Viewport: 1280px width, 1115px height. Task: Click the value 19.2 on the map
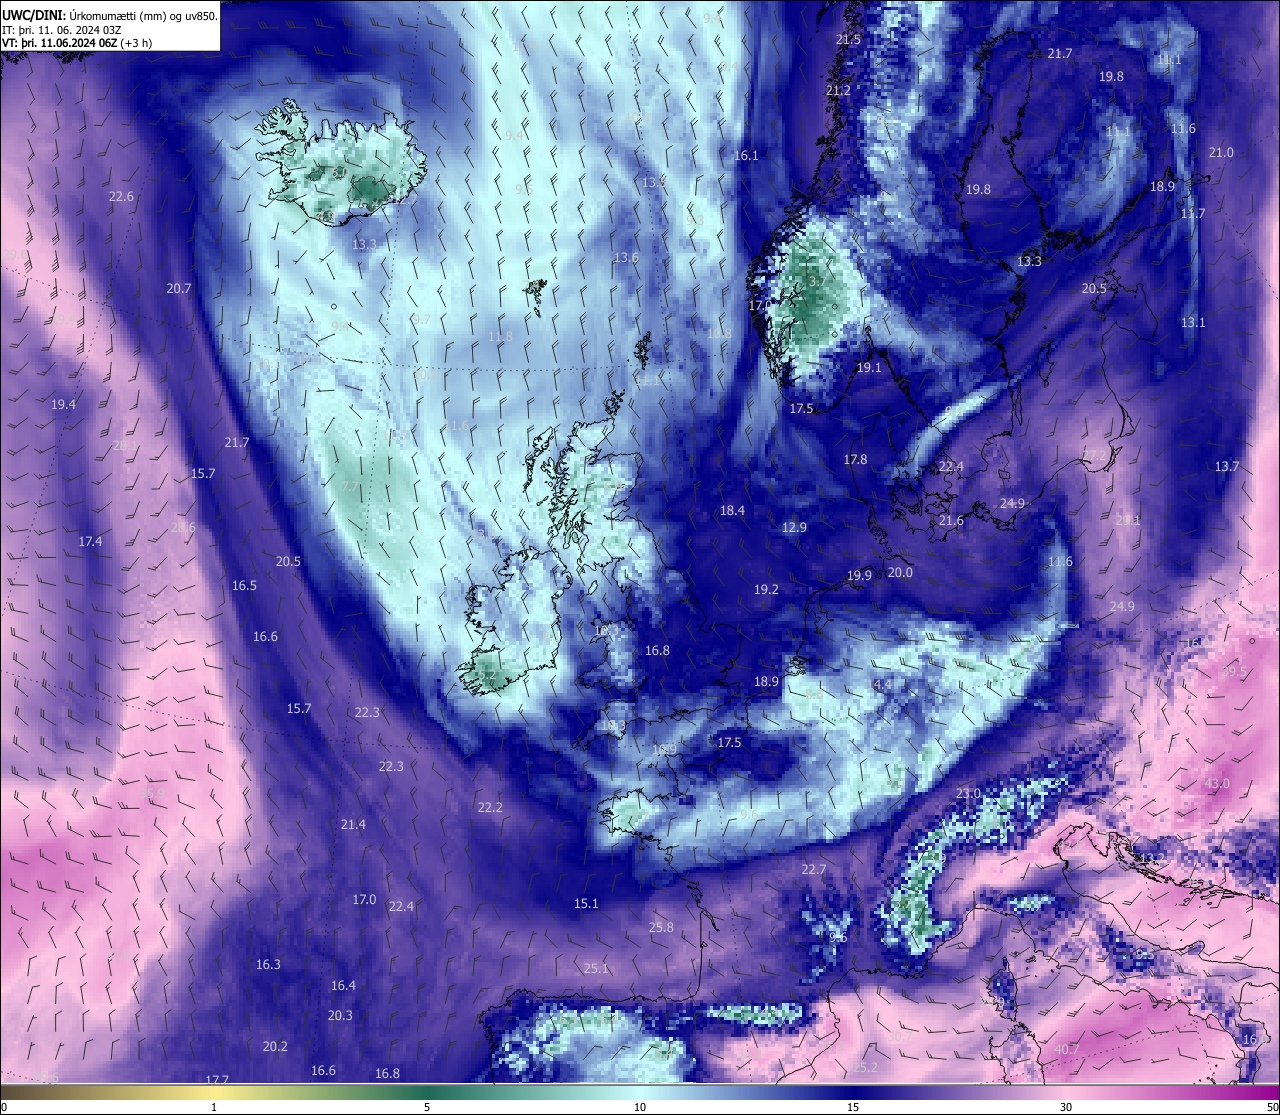pyautogui.click(x=766, y=589)
